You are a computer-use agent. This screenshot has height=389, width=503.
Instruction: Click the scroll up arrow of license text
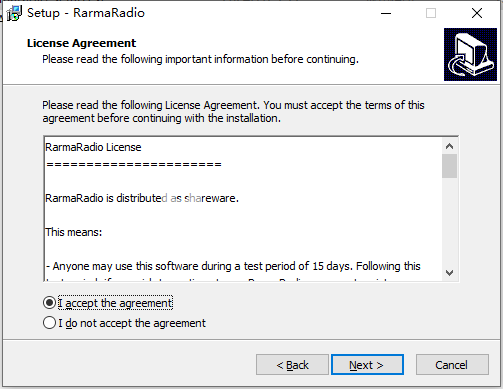coord(449,146)
